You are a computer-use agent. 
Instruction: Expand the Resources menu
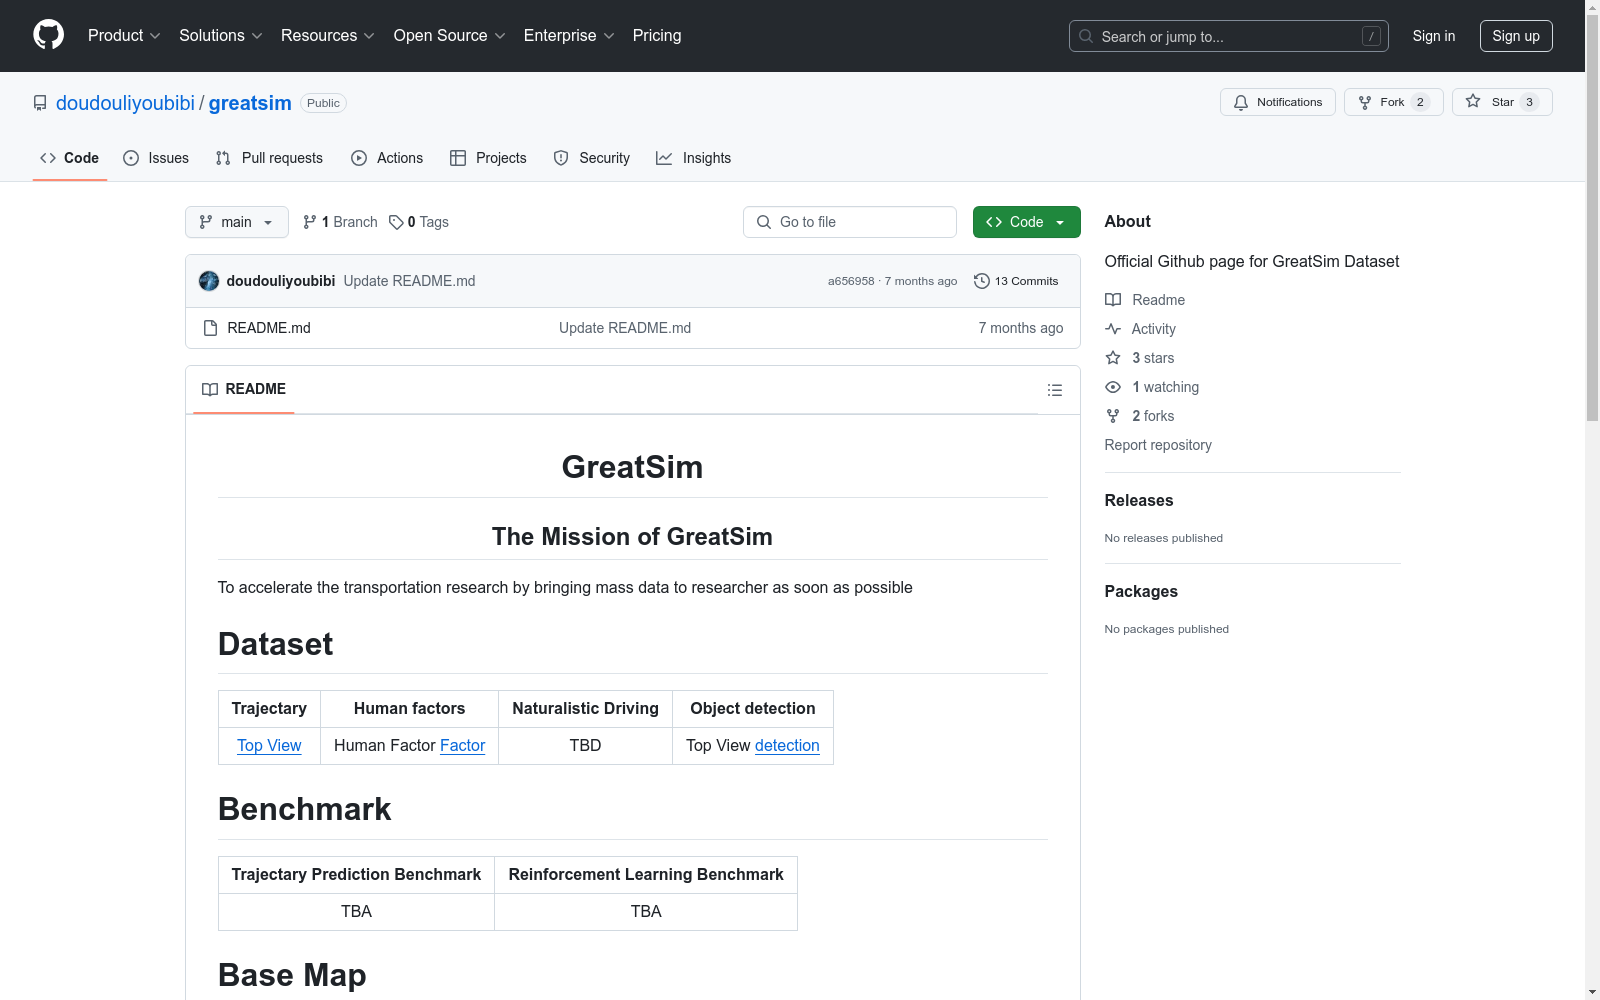pos(328,36)
